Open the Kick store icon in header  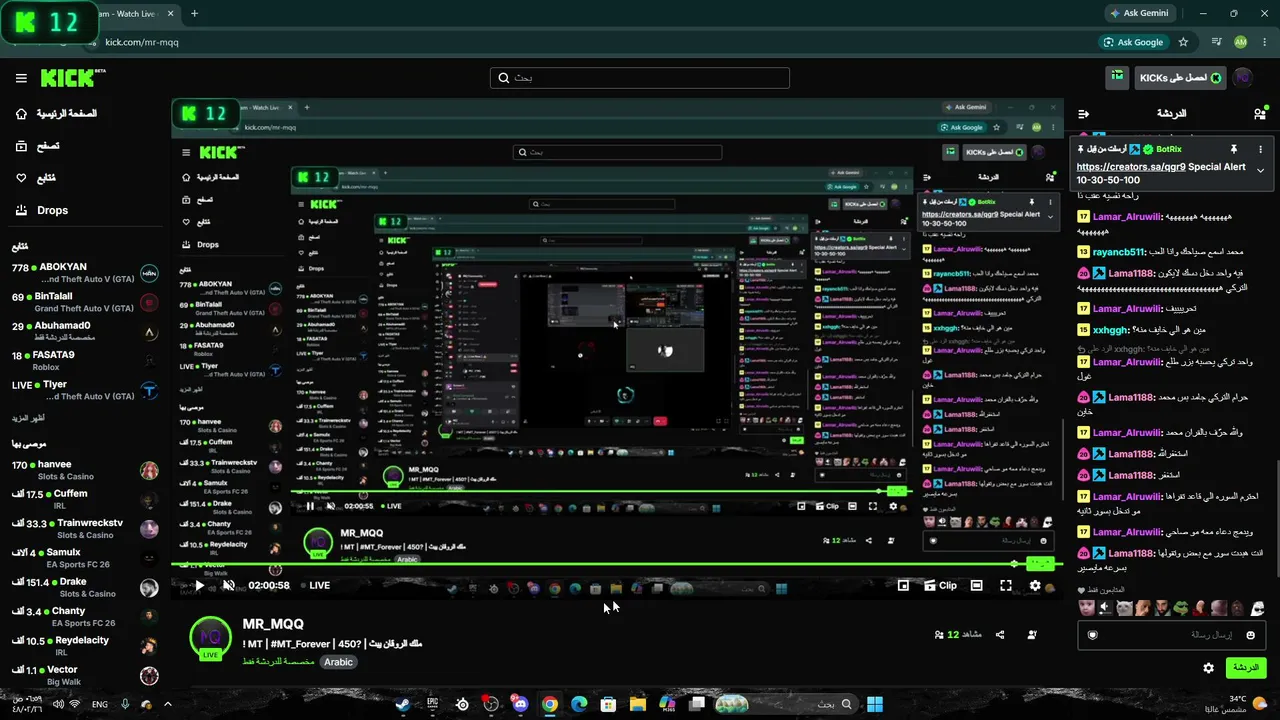(1117, 77)
